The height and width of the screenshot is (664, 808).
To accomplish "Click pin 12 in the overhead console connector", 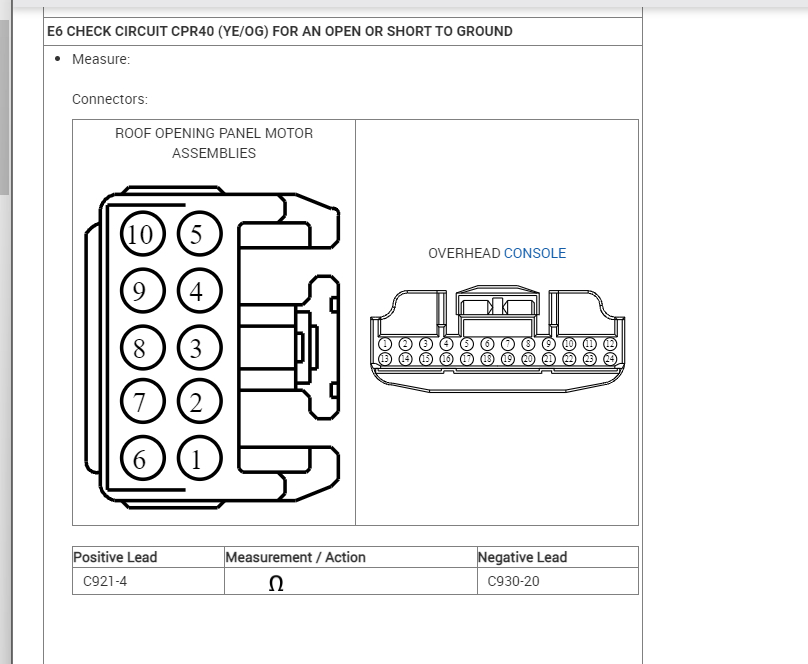I will pos(610,344).
